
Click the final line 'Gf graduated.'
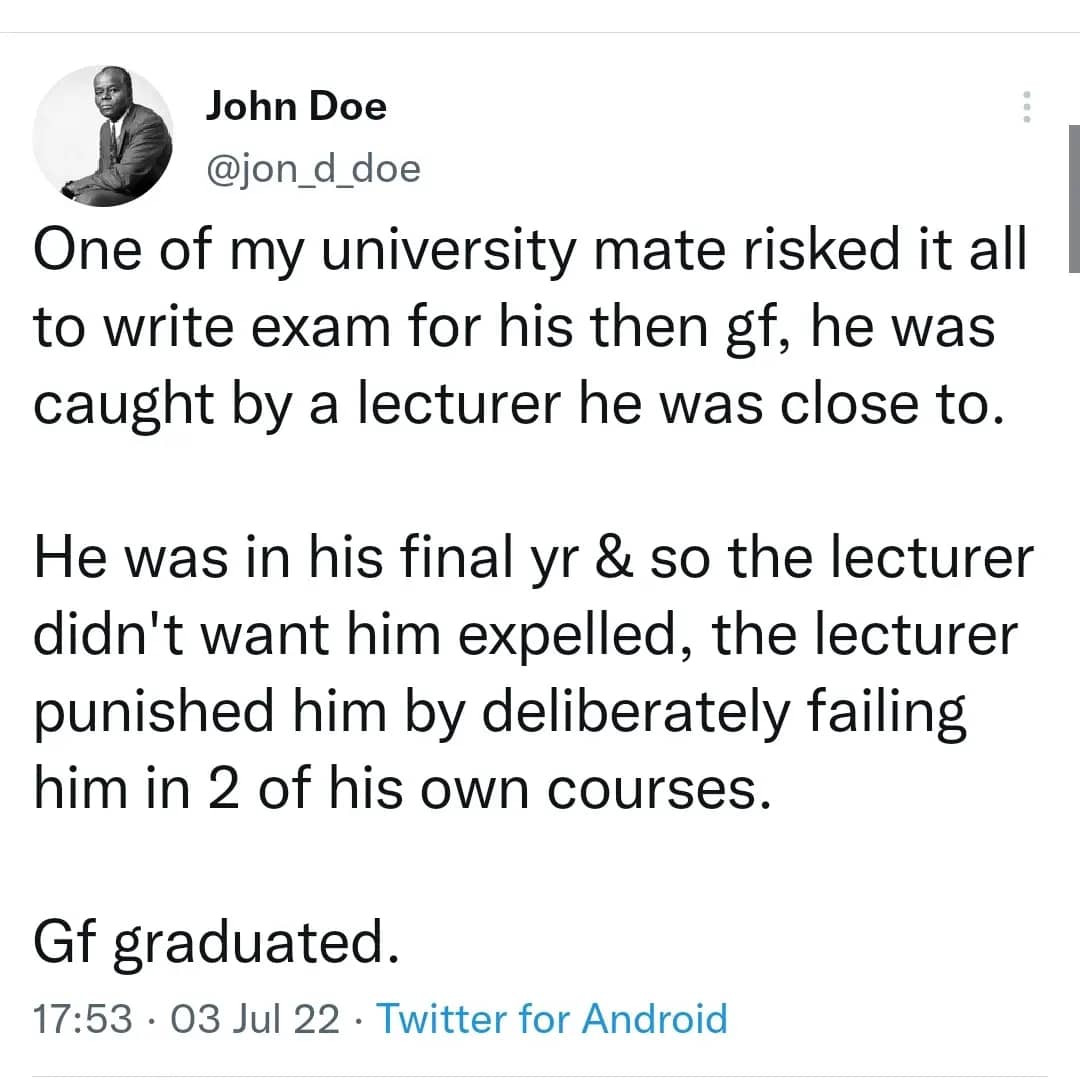216,943
